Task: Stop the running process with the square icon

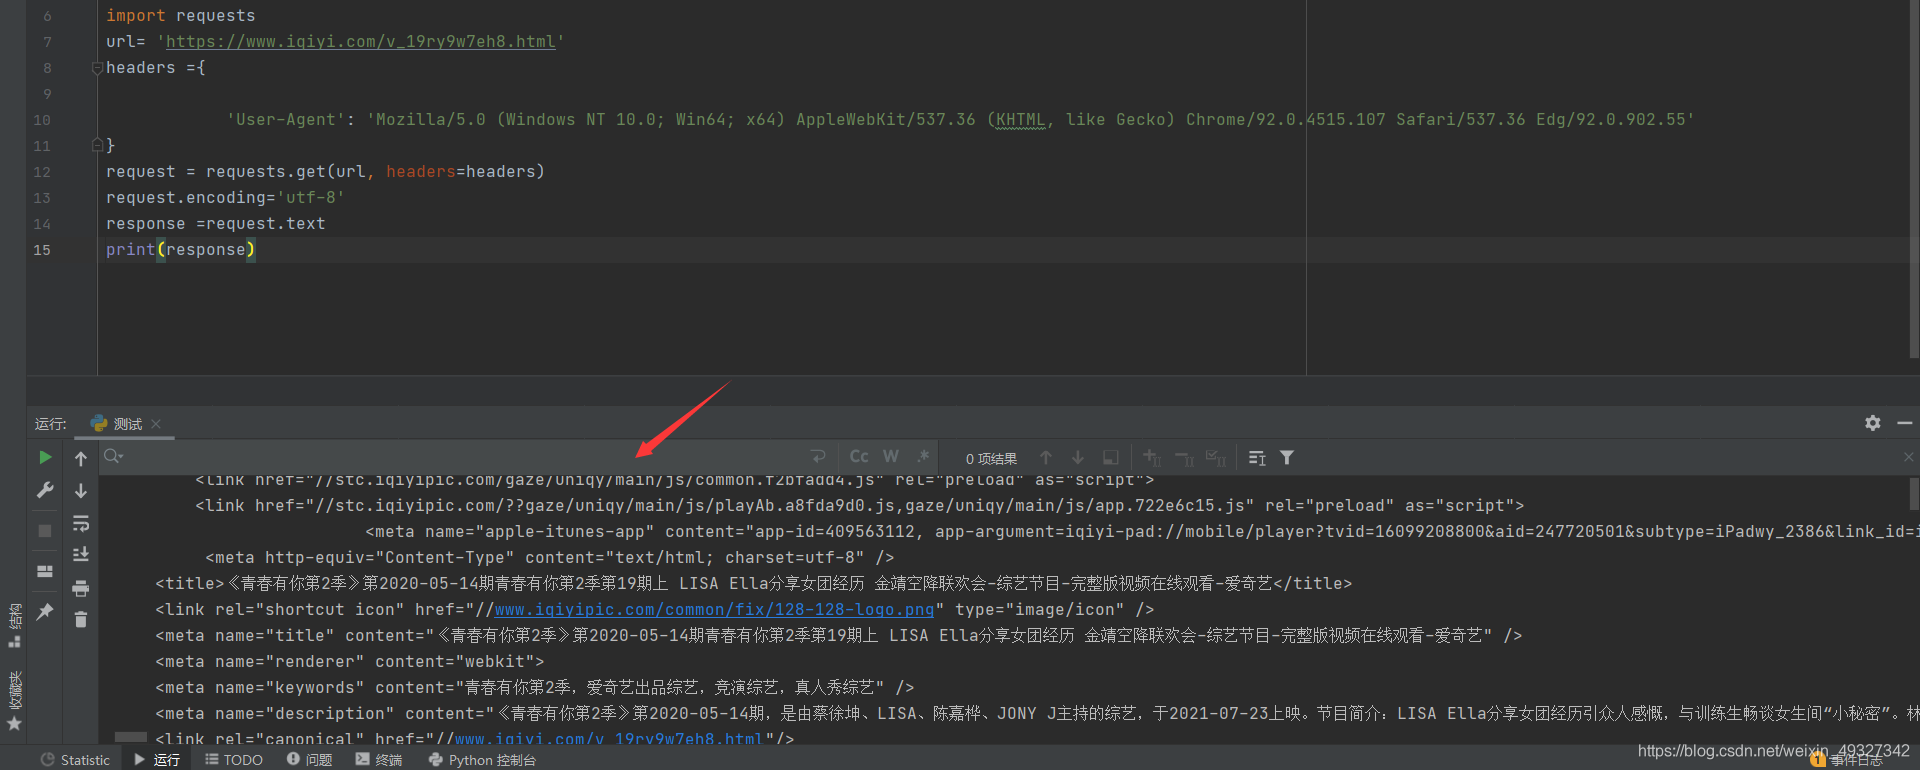Action: (45, 531)
